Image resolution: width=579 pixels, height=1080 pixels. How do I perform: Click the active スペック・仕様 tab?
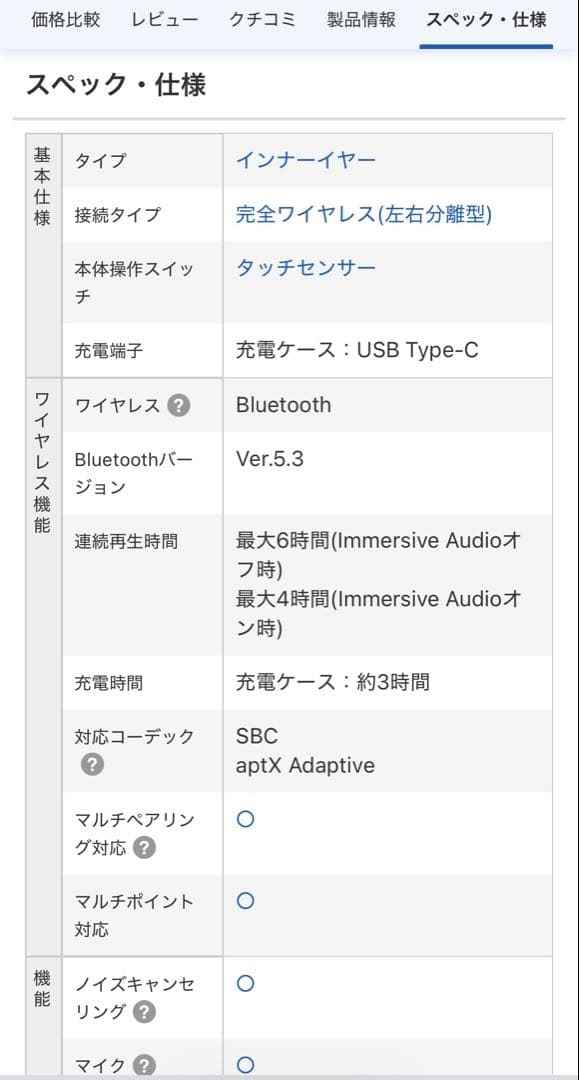(x=485, y=18)
